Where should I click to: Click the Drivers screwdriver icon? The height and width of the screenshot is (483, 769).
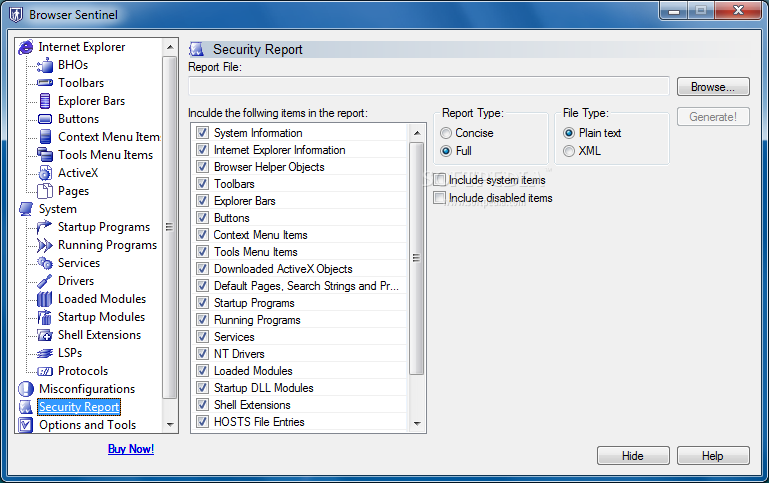click(x=45, y=281)
